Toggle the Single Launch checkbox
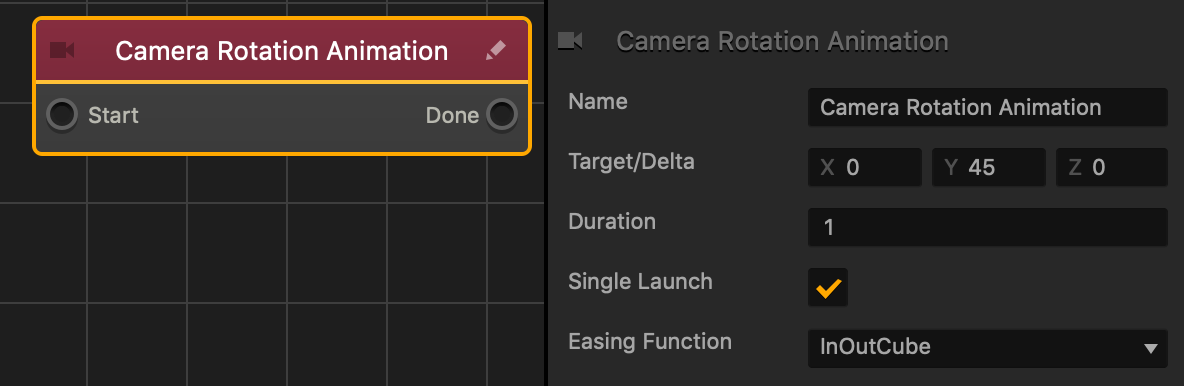 828,288
